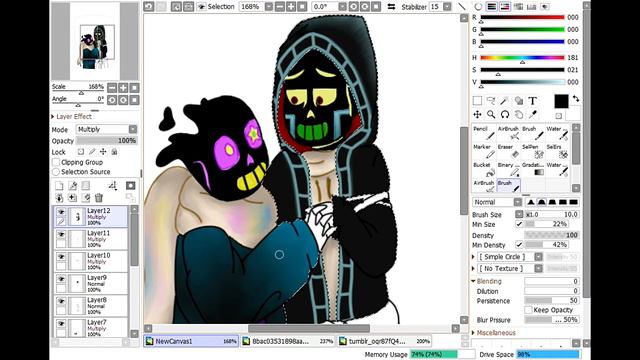Open the zoom percentage dropdown
Viewport: 640px width, 360px height.
coord(269,7)
